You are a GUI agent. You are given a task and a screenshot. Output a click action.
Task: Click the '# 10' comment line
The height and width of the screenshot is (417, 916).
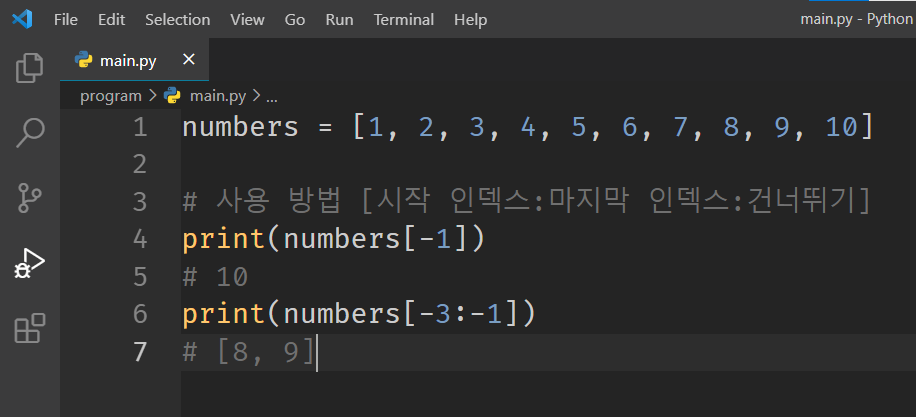pos(216,277)
